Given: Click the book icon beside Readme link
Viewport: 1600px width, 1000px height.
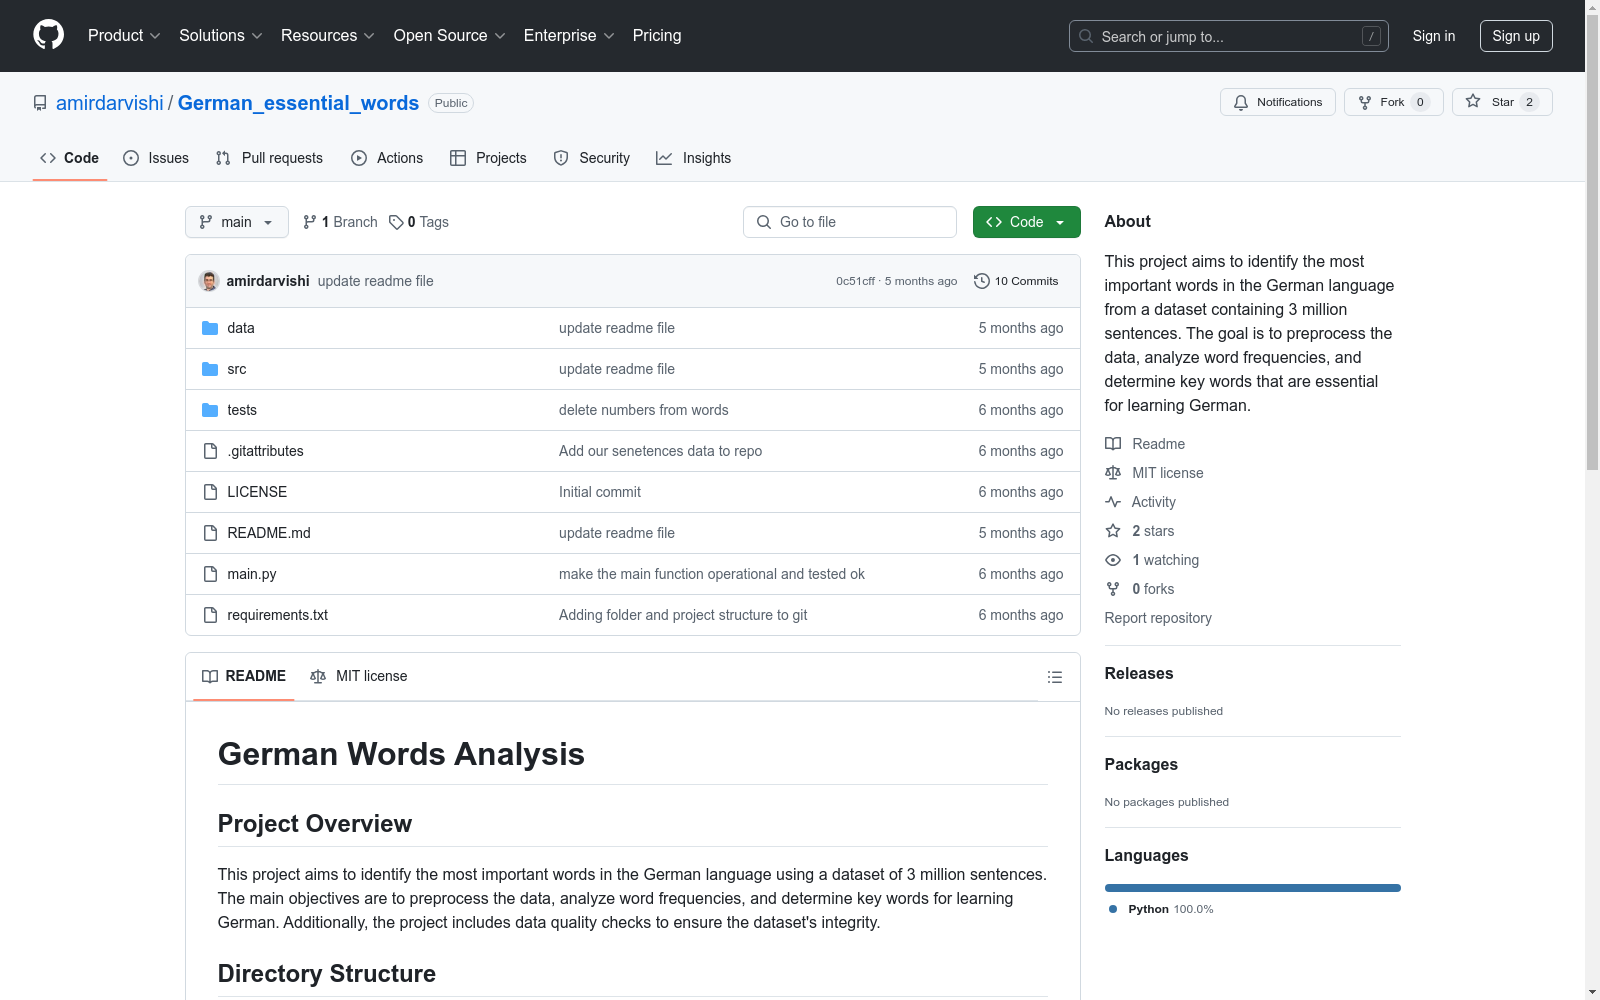Looking at the screenshot, I should (x=1113, y=444).
